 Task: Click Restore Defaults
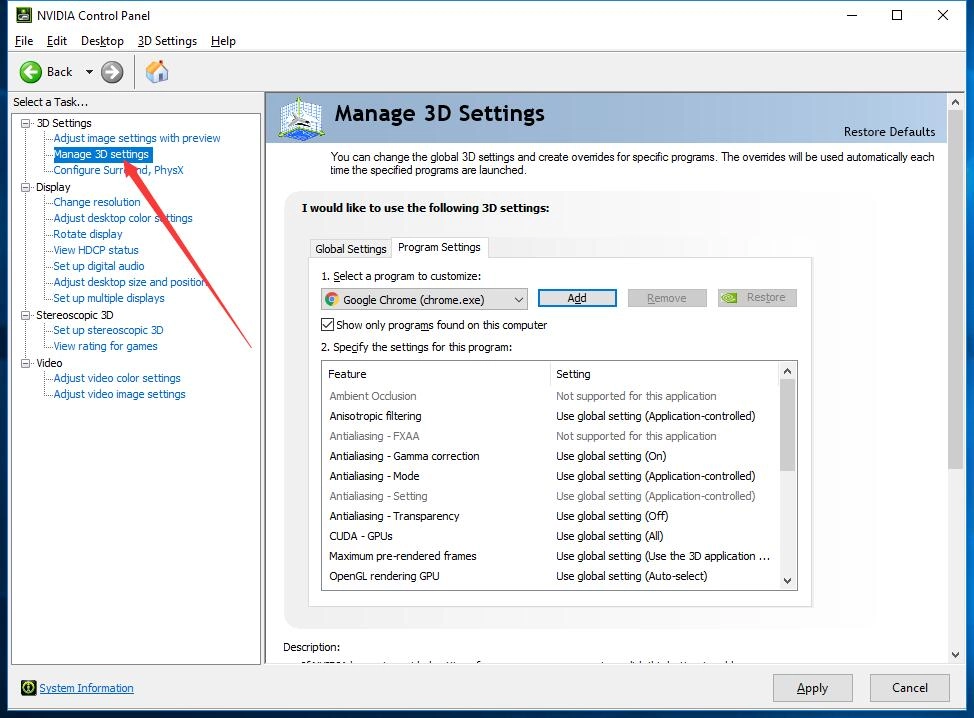point(889,131)
